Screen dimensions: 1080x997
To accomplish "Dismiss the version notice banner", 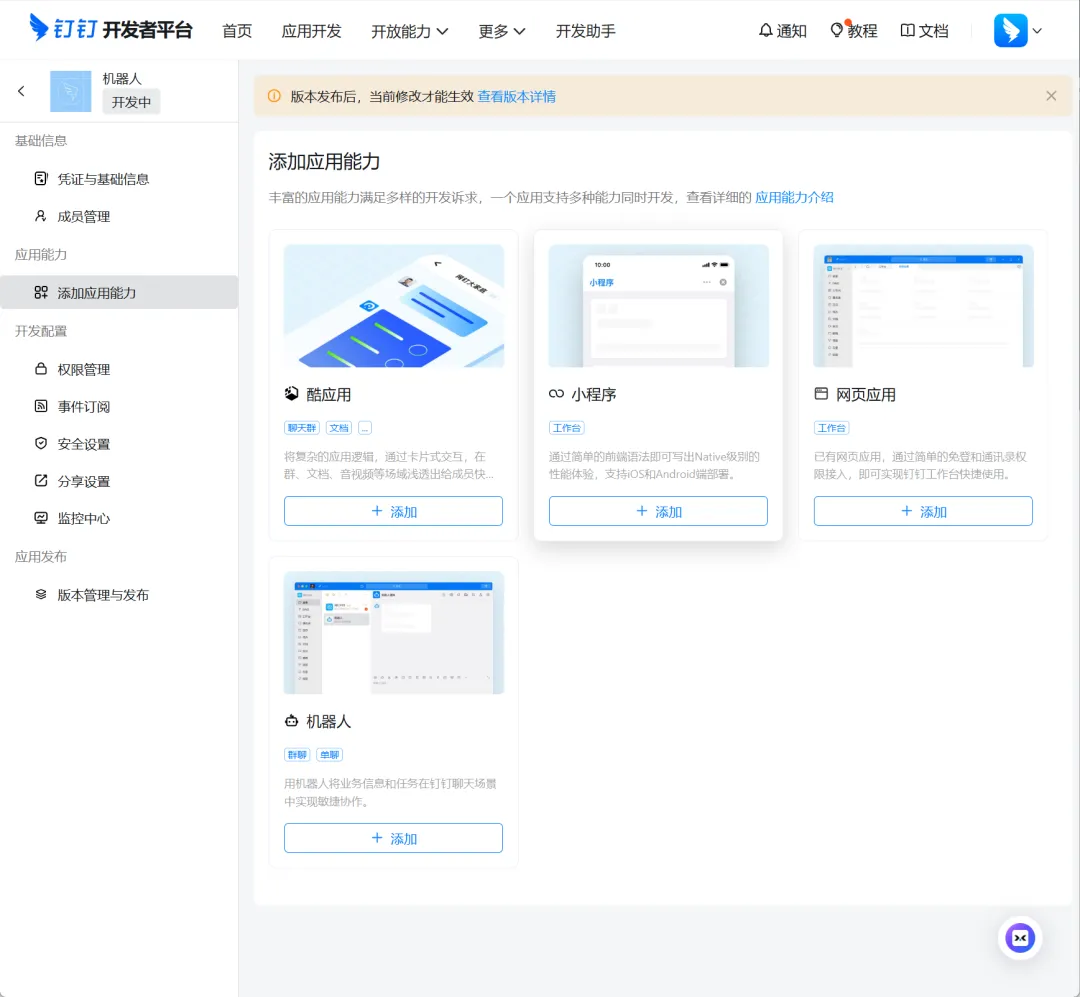I will click(x=1051, y=96).
